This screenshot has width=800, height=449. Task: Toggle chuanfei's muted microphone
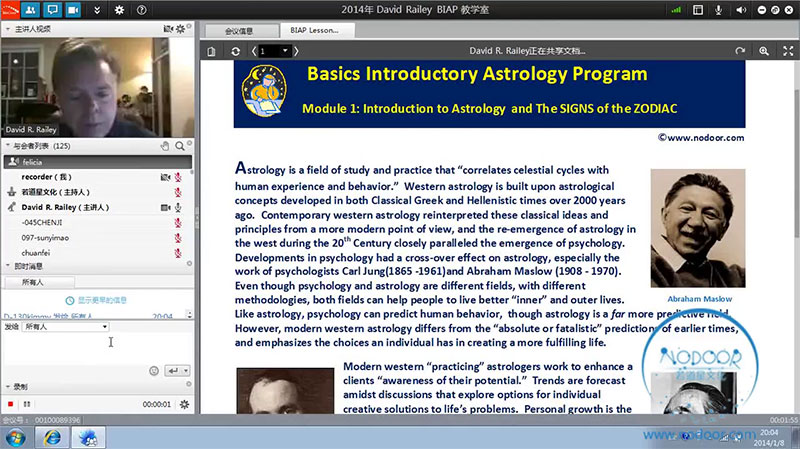pos(178,253)
